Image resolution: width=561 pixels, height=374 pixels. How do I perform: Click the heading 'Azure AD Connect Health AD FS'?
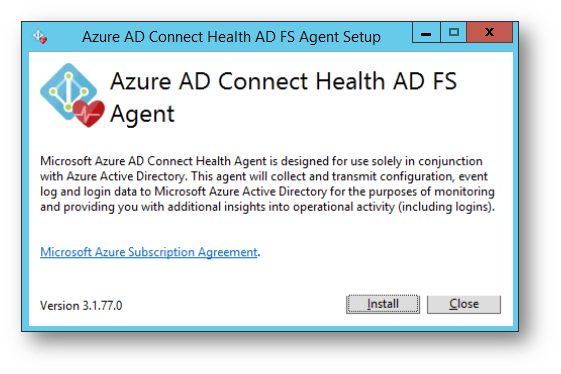(x=283, y=81)
